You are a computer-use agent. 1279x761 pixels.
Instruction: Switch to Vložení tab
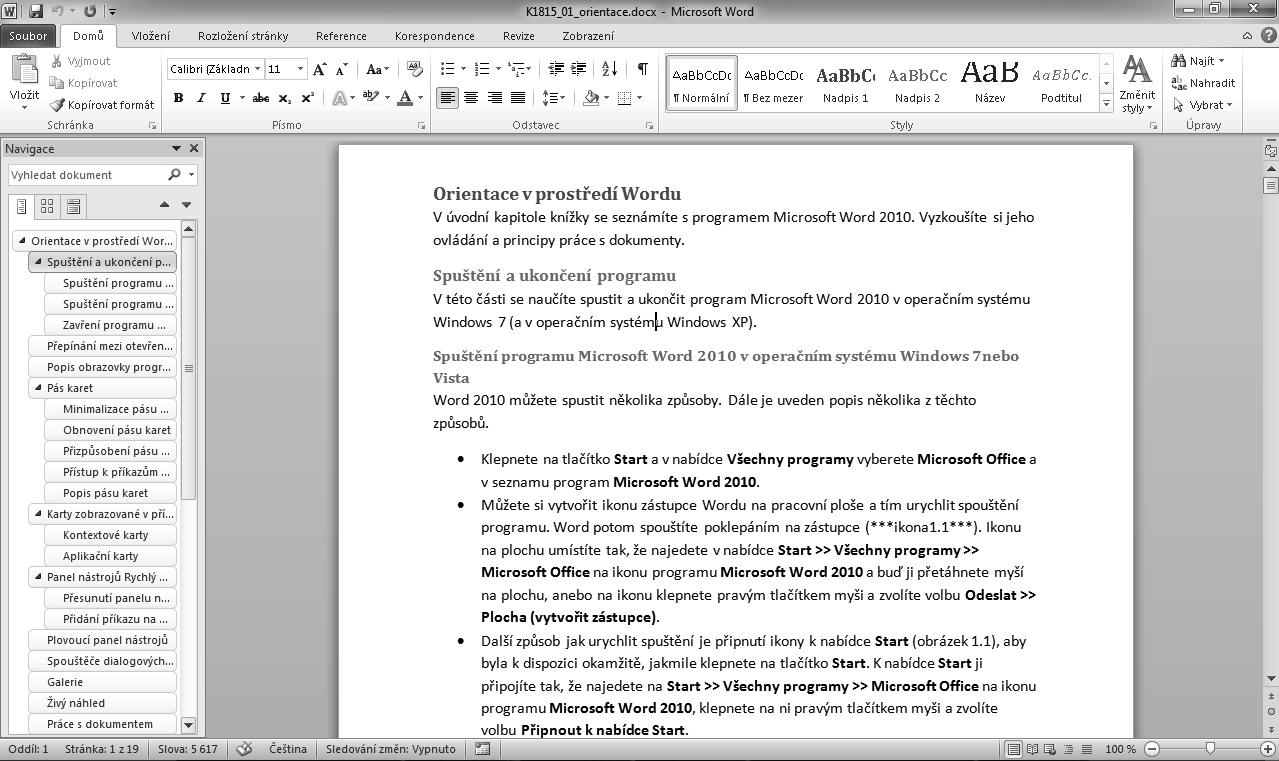coord(151,36)
